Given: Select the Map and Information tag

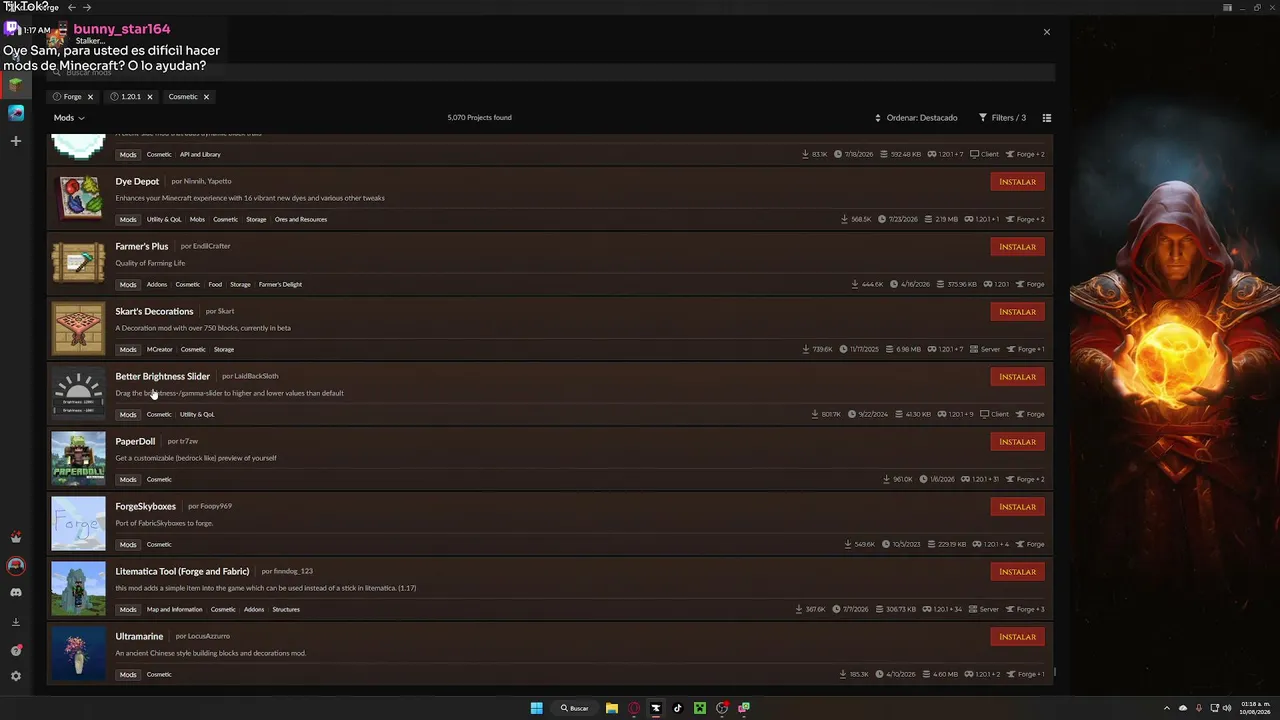Looking at the screenshot, I should pyautogui.click(x=174, y=610).
